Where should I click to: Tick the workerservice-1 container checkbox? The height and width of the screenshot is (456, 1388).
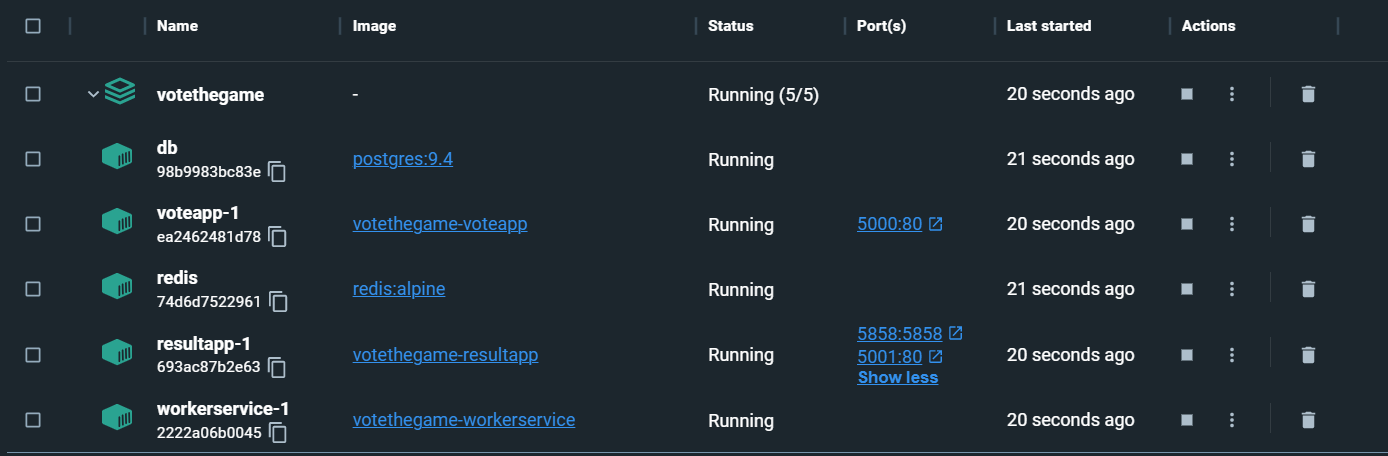[x=33, y=420]
